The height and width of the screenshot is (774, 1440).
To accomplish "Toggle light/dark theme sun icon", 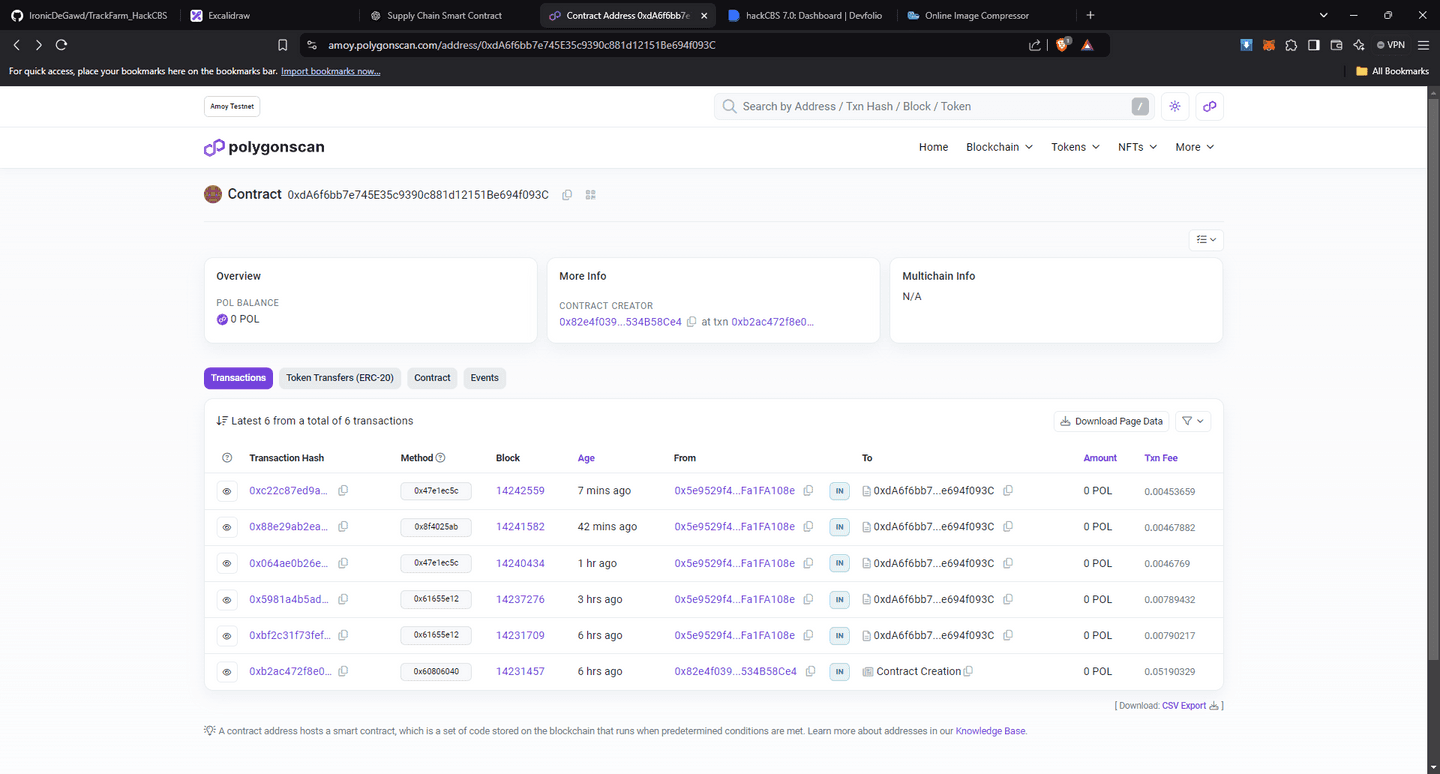I will click(1175, 106).
